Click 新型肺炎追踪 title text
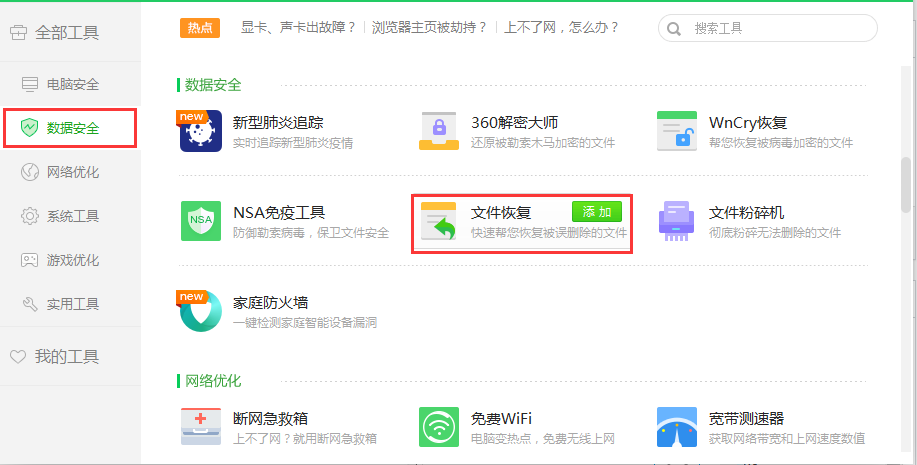 click(x=278, y=123)
